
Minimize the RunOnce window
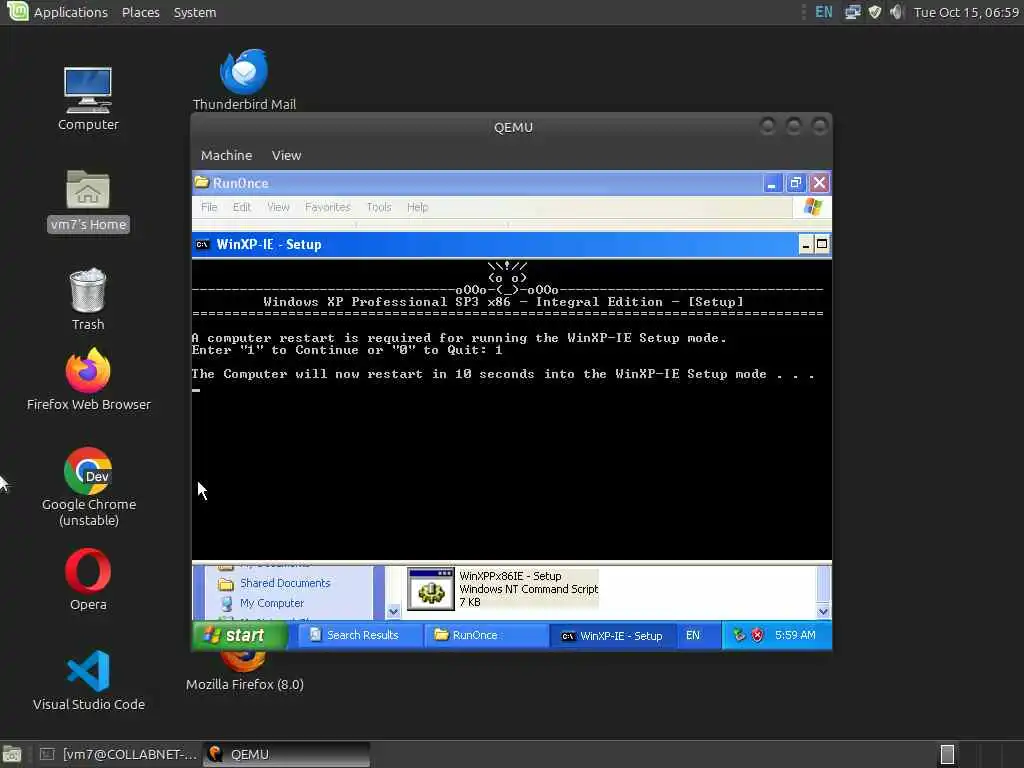point(771,183)
